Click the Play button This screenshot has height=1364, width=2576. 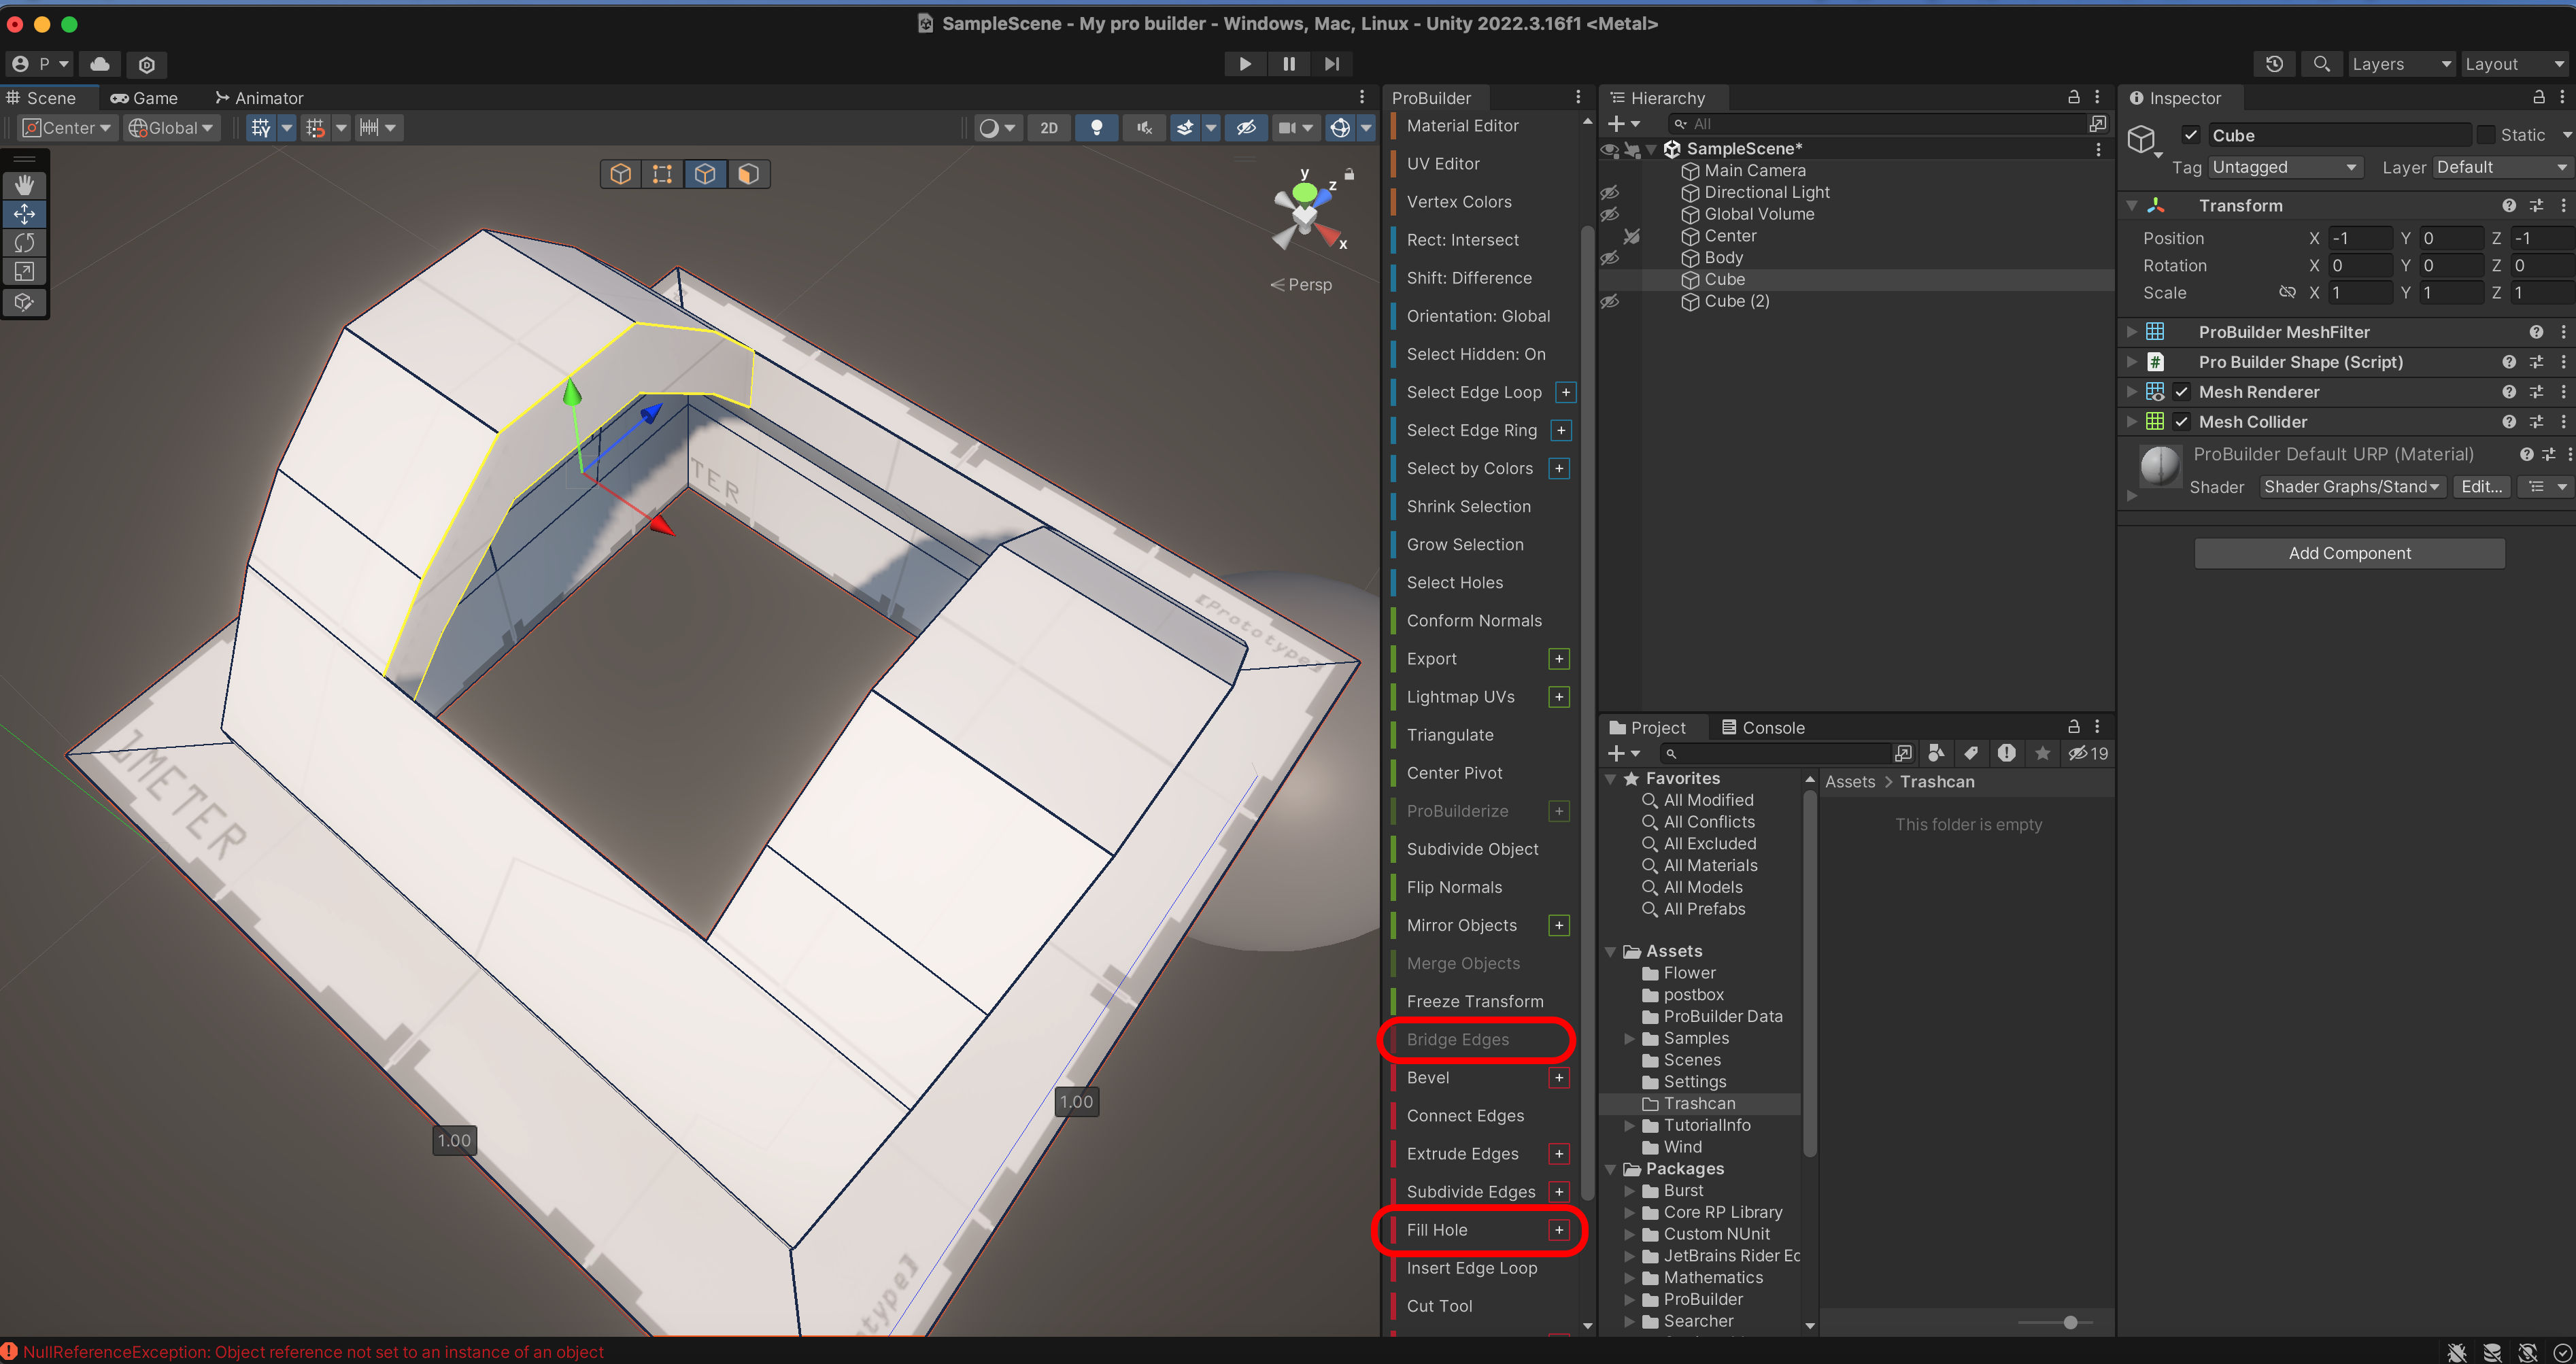[1244, 64]
